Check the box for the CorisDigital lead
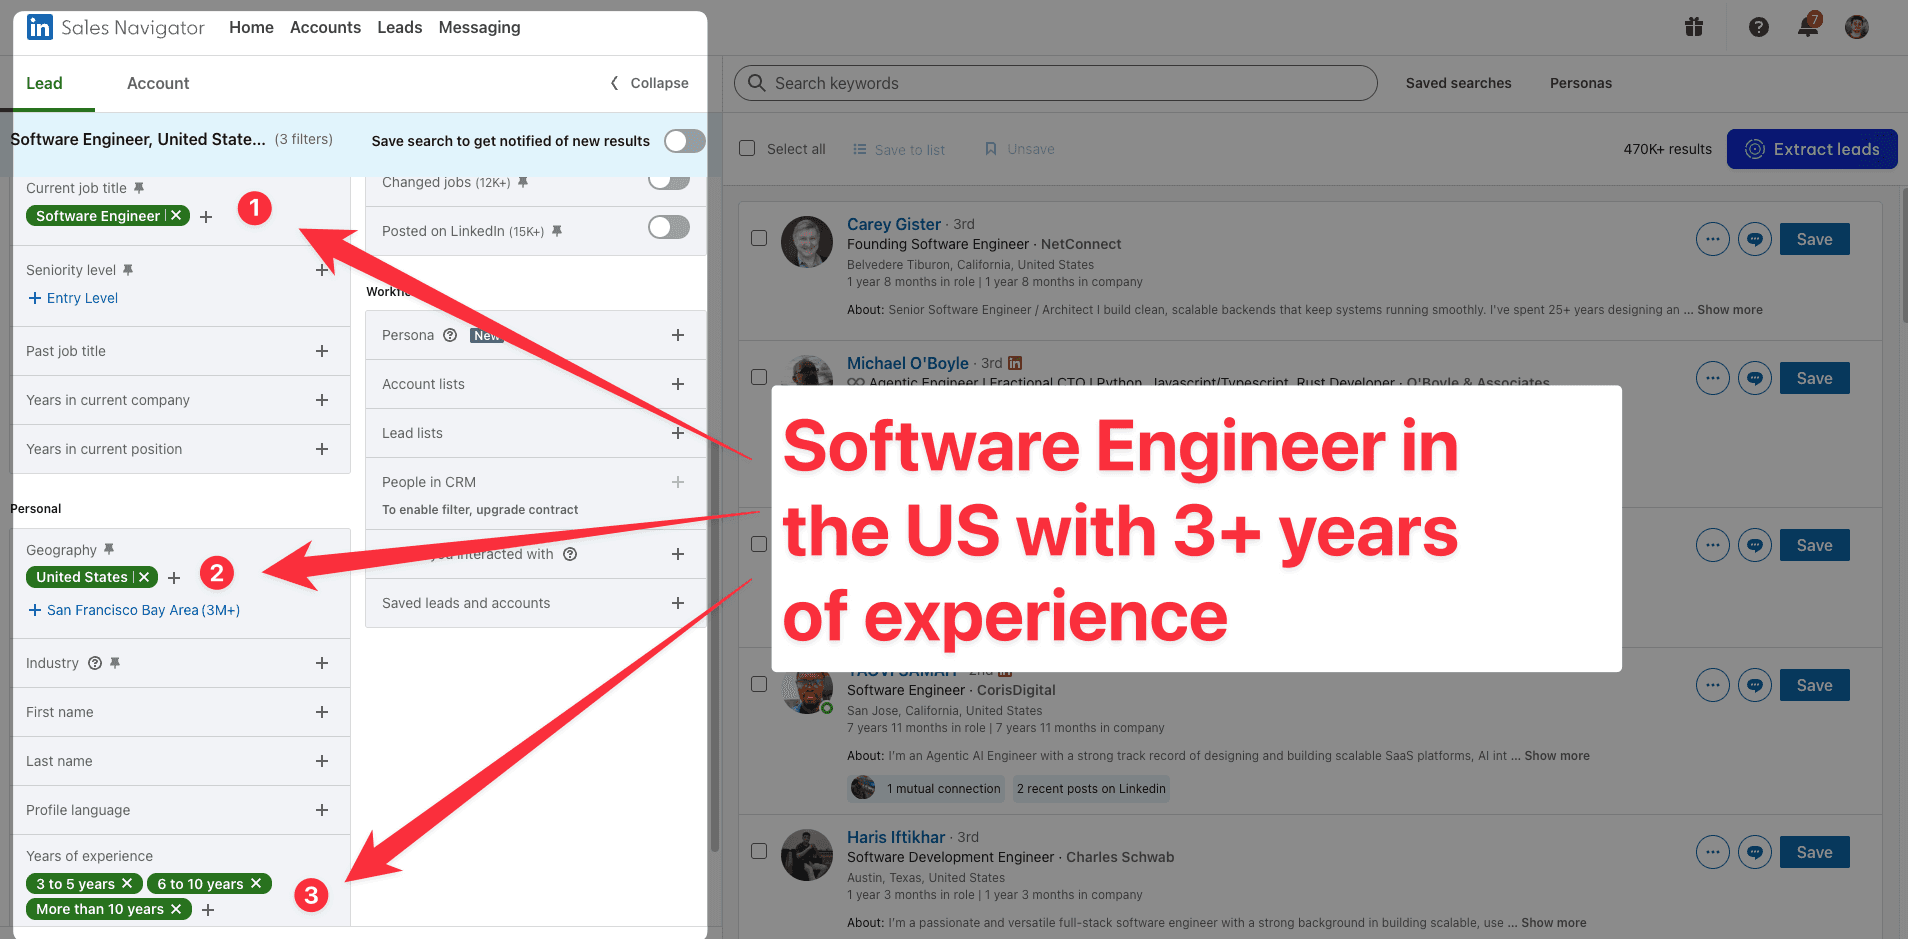This screenshot has height=939, width=1908. [x=759, y=684]
